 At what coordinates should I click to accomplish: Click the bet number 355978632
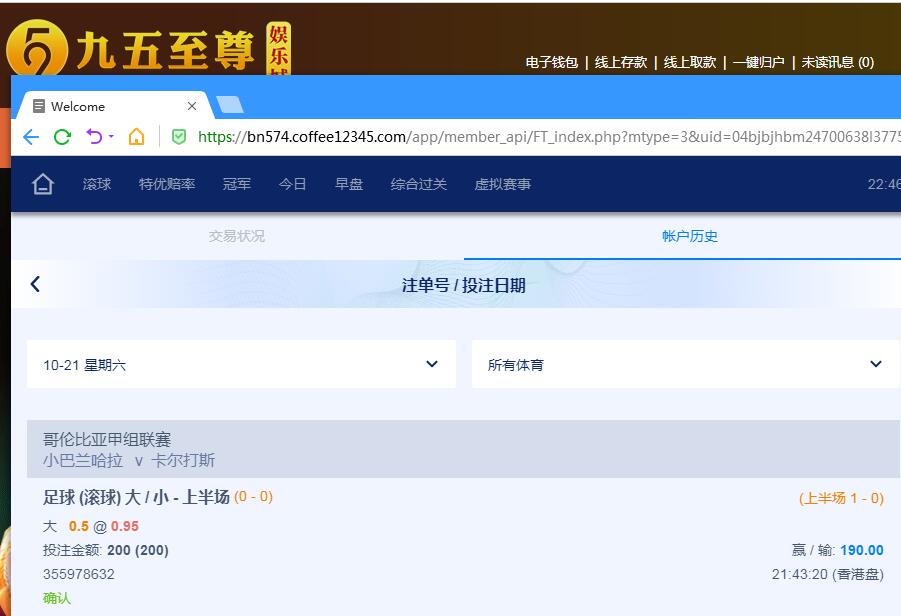pos(79,574)
